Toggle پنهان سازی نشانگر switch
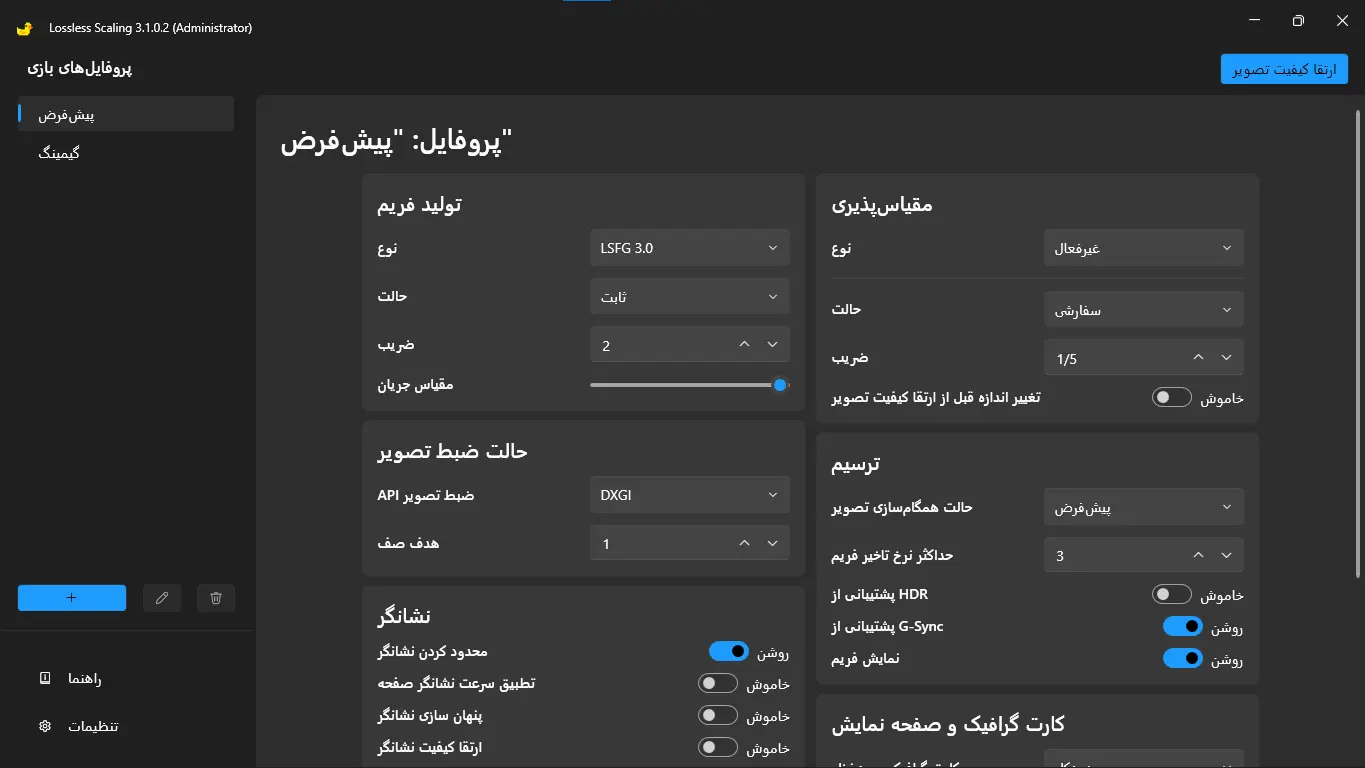 (718, 716)
